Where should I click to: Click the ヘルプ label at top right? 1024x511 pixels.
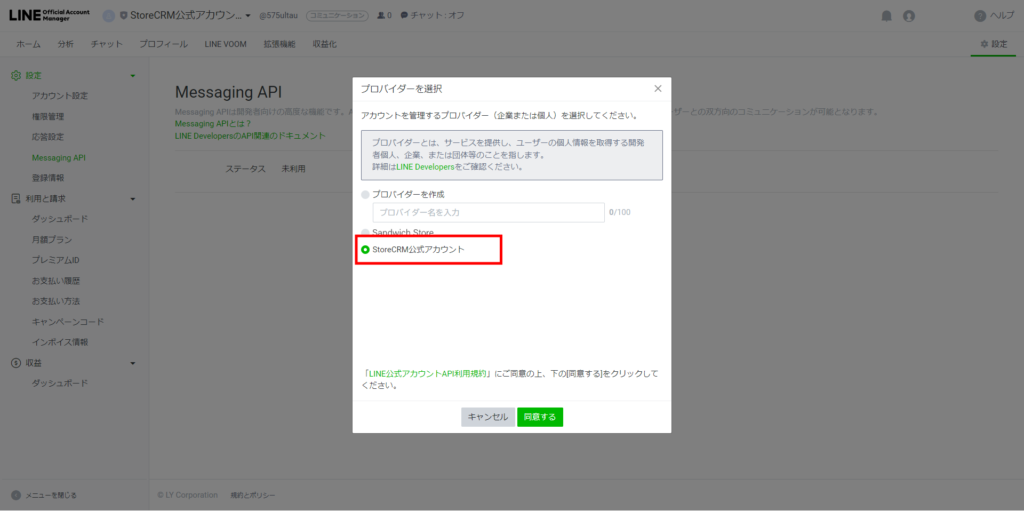tap(1002, 16)
